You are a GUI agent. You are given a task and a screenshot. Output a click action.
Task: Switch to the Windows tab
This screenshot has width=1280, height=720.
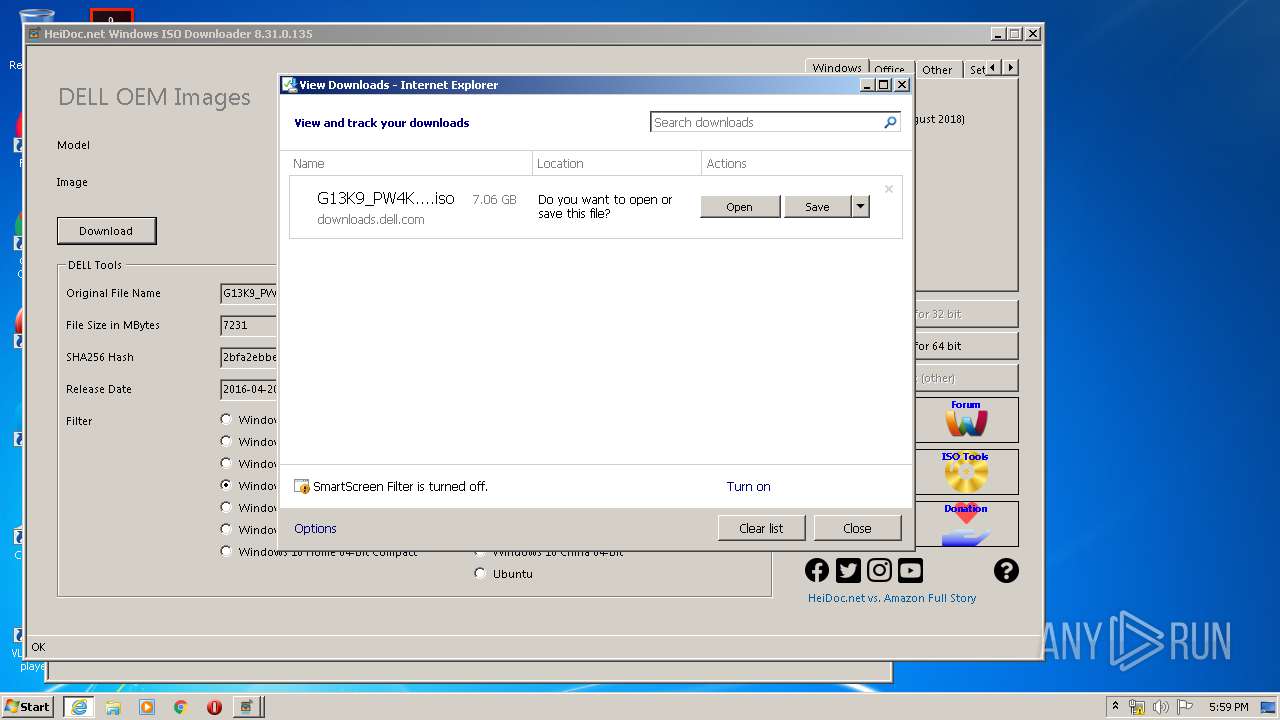click(837, 68)
